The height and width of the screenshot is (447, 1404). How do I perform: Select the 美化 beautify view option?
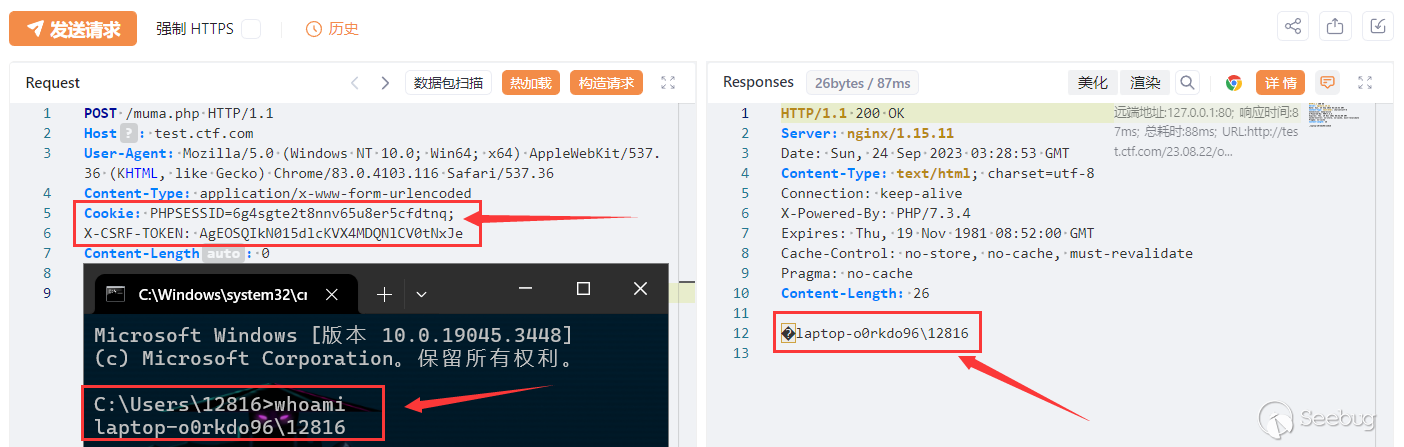point(1093,83)
